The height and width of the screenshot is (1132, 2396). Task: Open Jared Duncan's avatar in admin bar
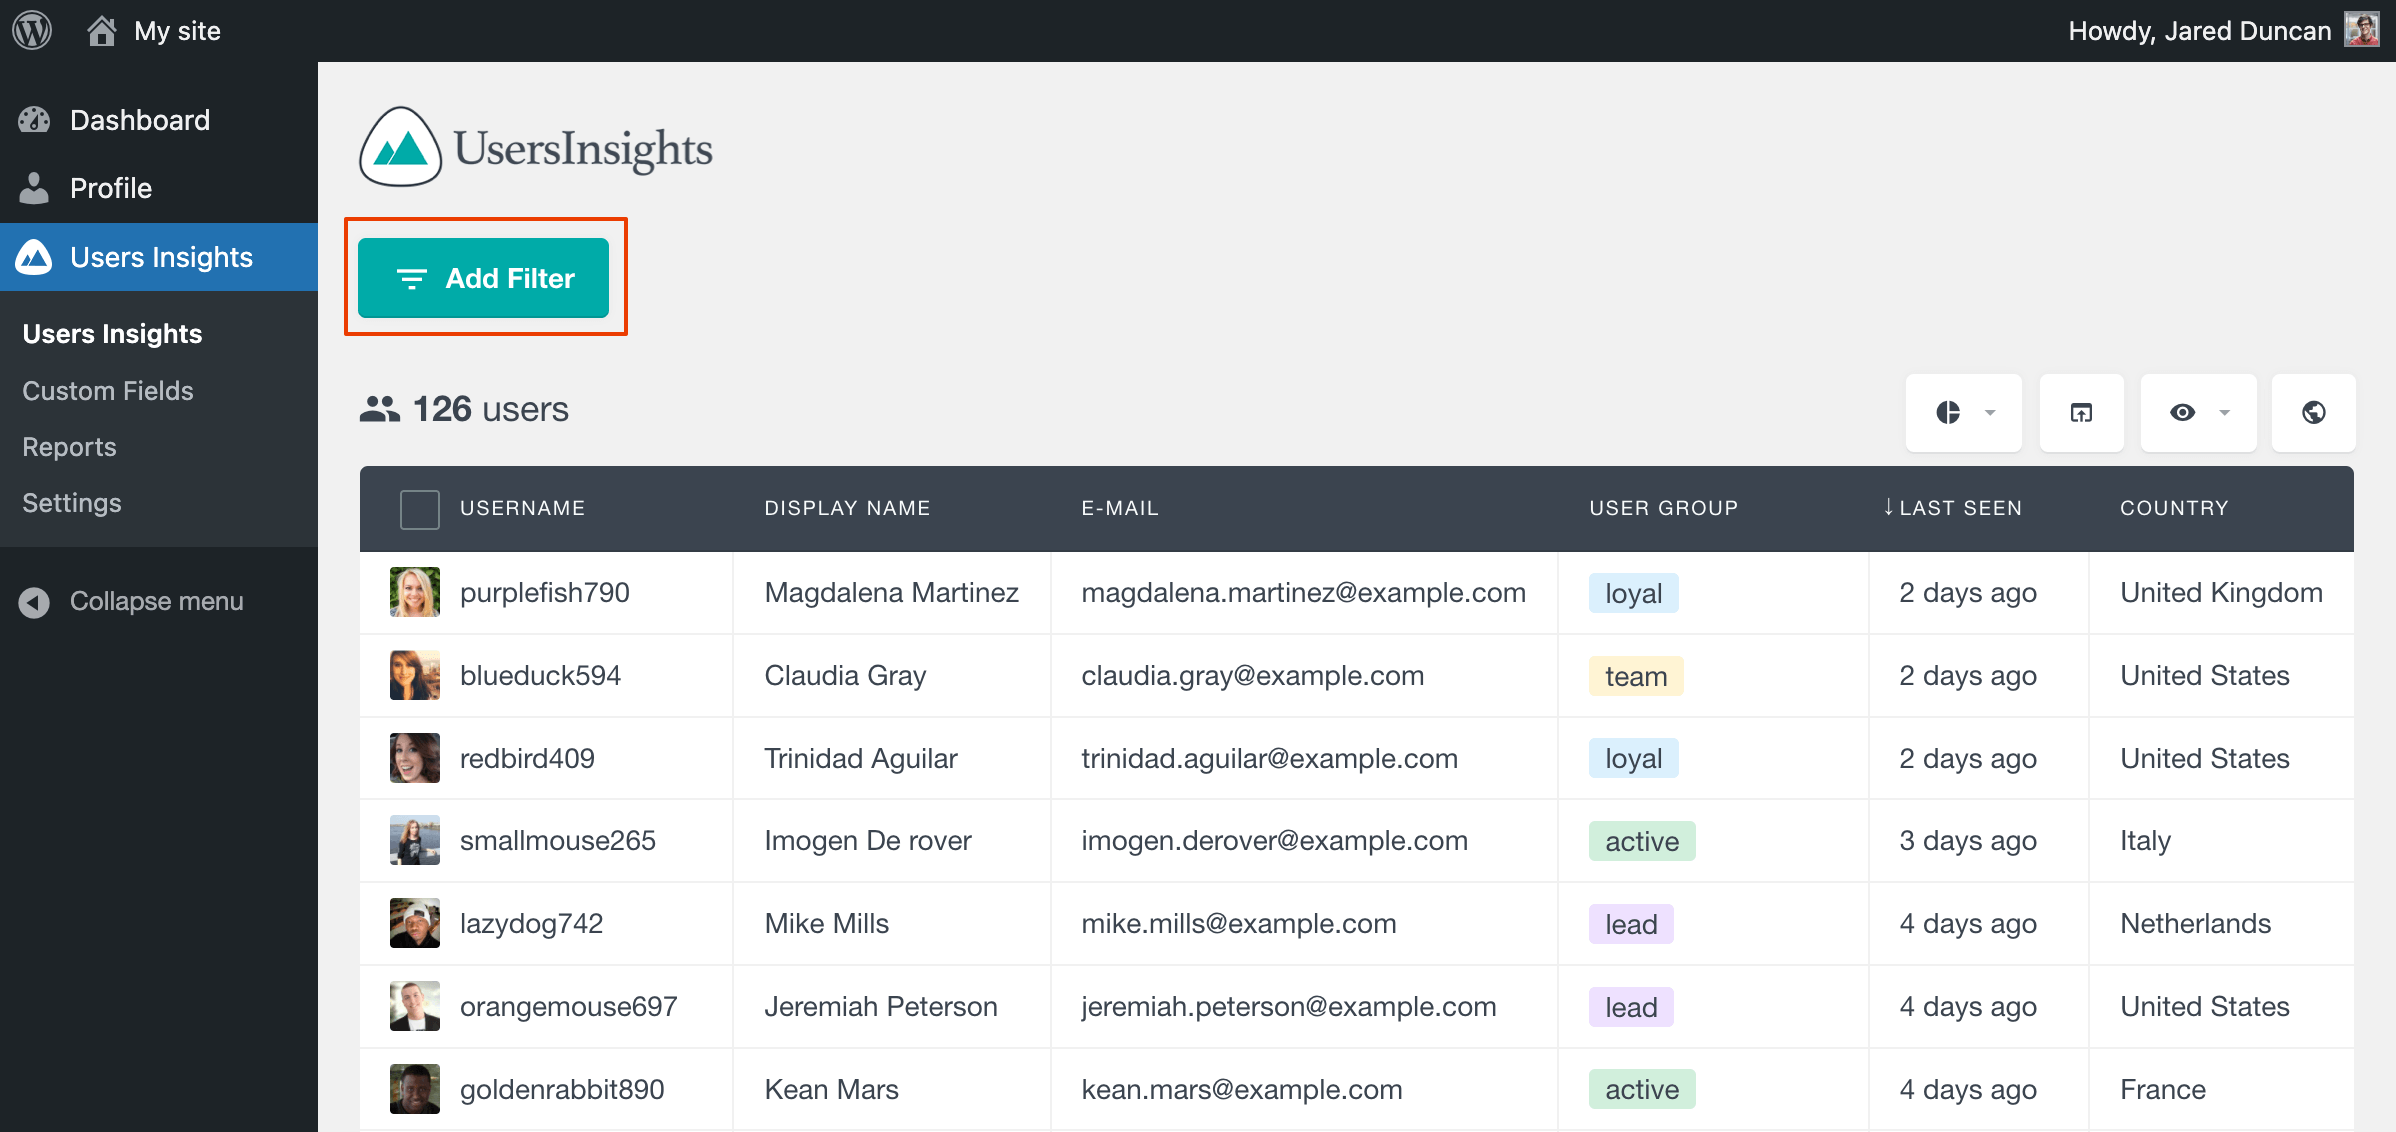(2362, 30)
